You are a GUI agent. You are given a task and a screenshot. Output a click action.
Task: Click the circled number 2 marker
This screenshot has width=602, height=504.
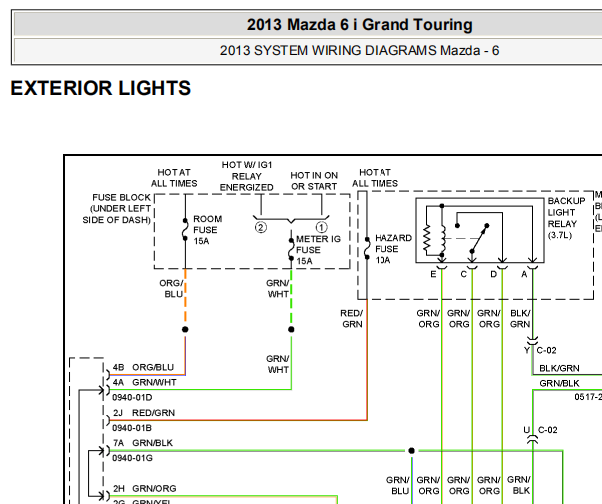[260, 228]
